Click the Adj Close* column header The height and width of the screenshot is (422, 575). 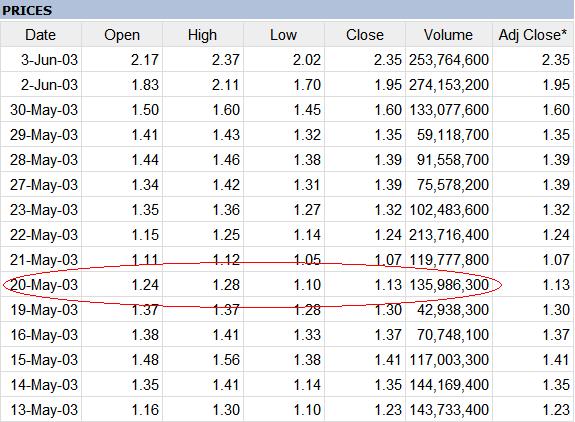[533, 35]
